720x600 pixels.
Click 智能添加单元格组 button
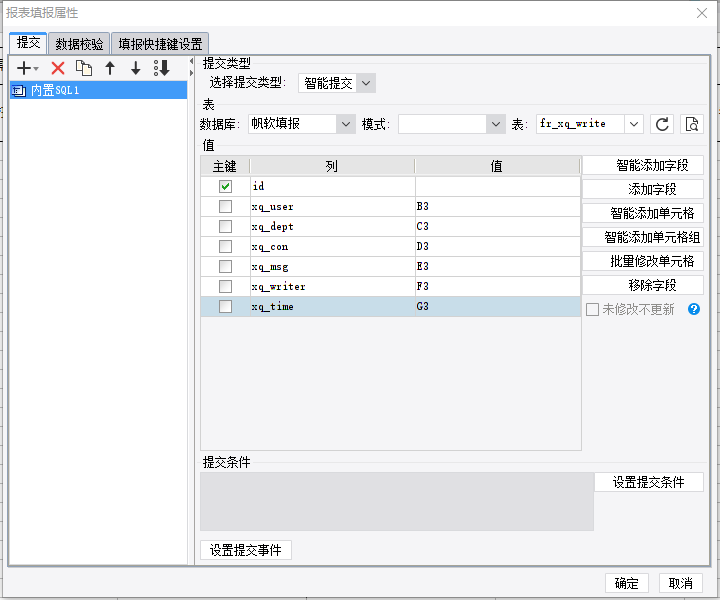[643, 237]
